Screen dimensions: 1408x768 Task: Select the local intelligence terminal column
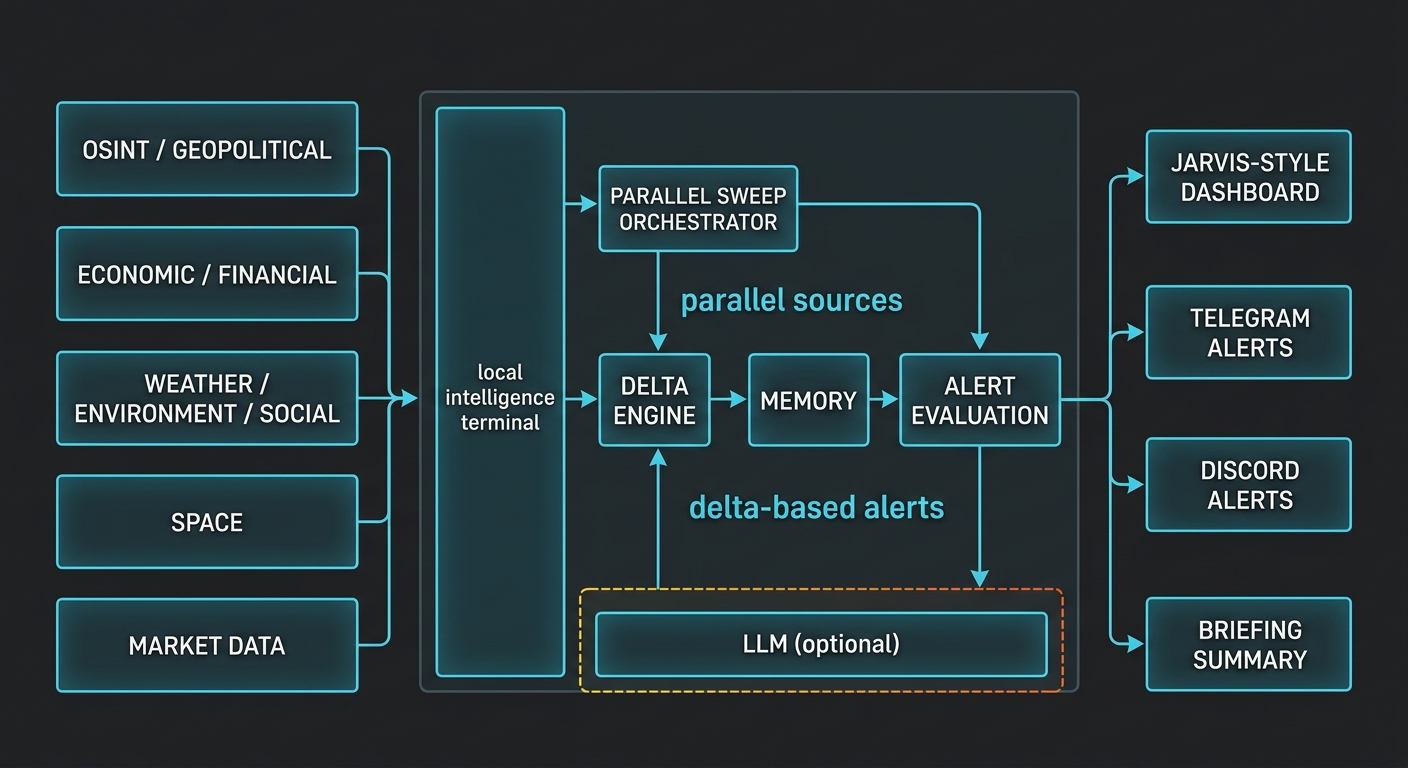500,392
